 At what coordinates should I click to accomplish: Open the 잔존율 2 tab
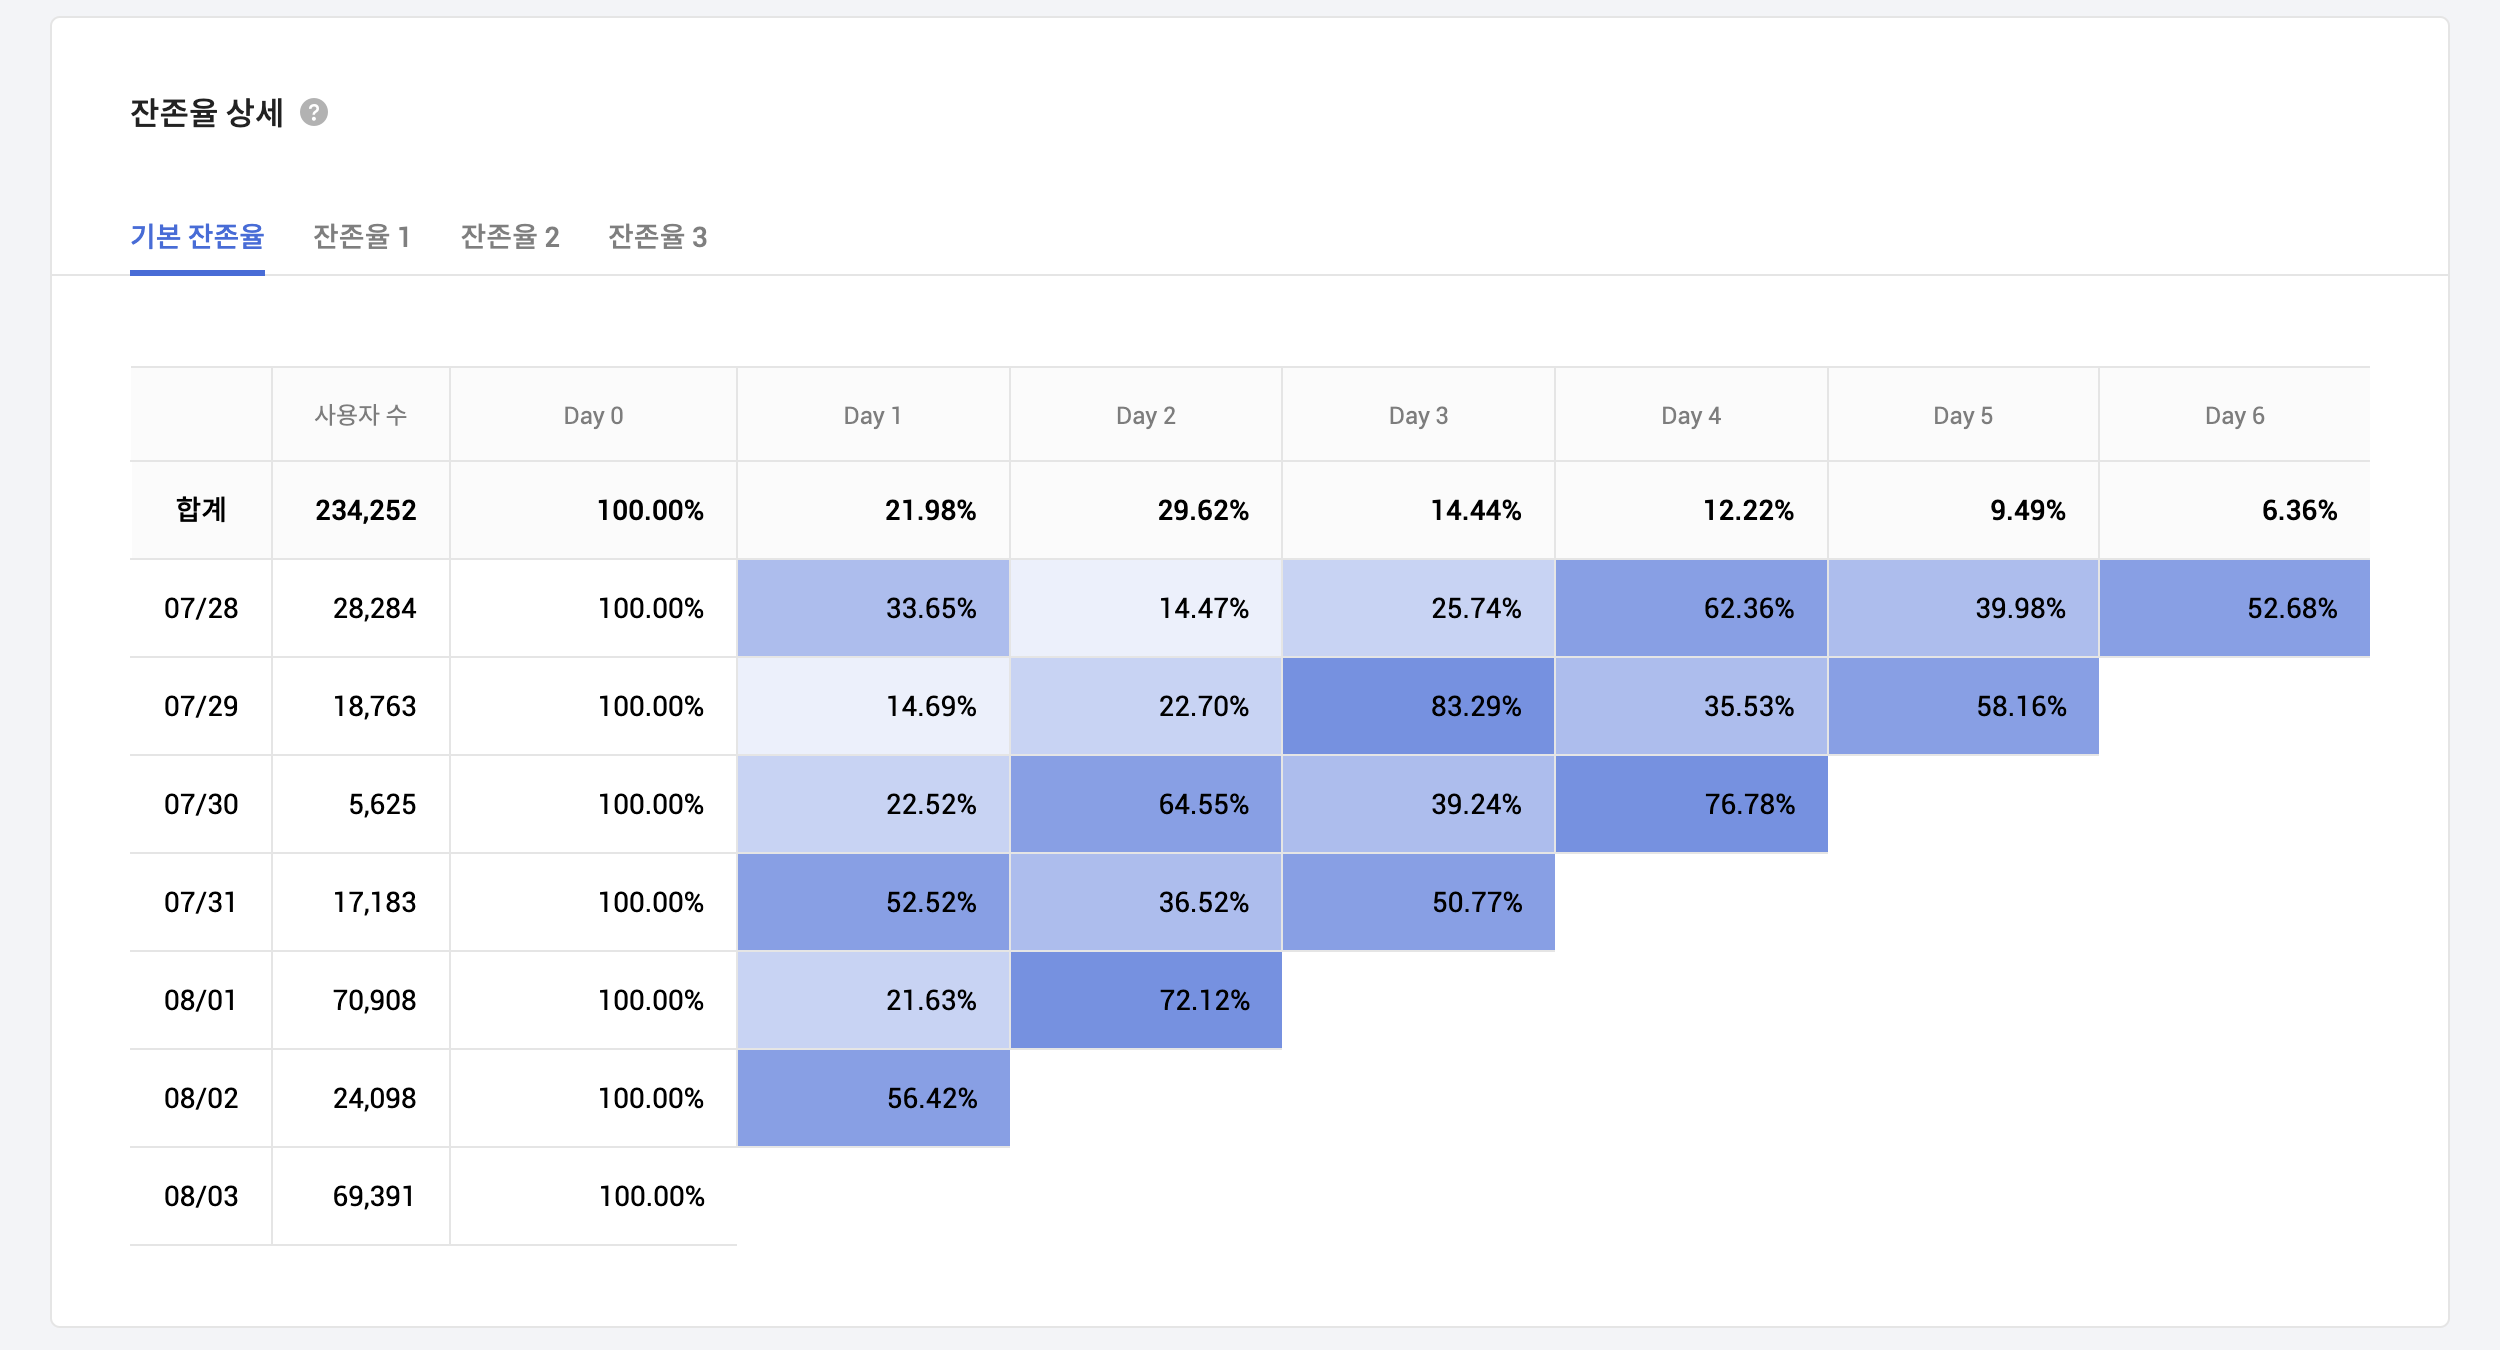pos(509,237)
